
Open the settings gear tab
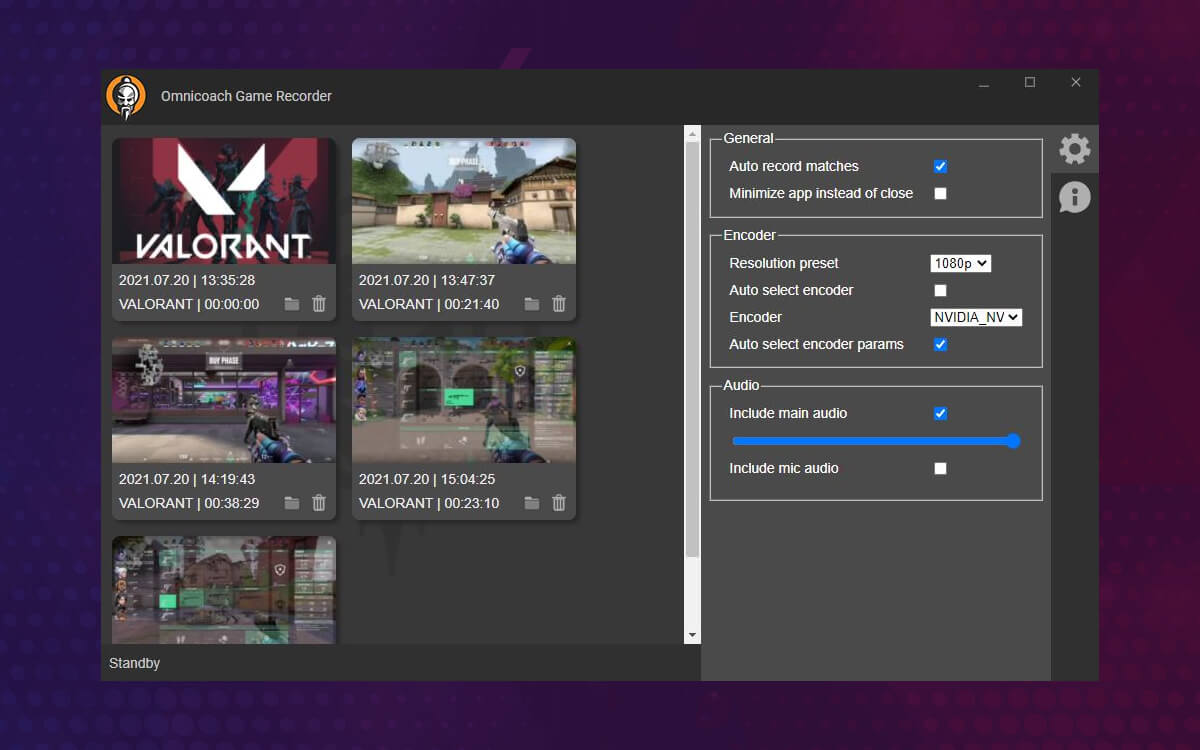tap(1075, 149)
